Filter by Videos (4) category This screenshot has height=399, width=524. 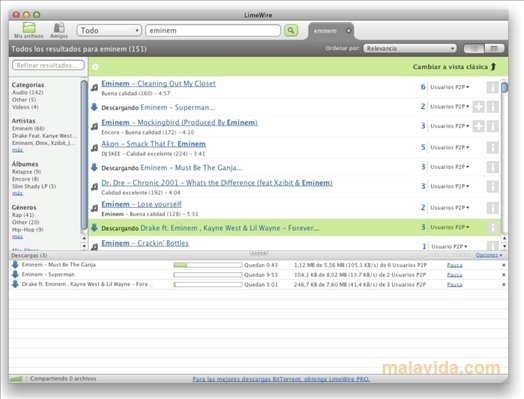25,107
